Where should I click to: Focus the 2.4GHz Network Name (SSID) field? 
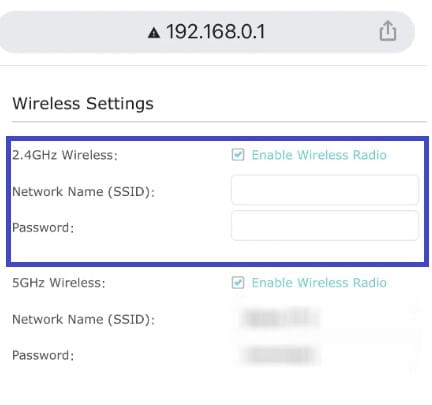click(325, 190)
